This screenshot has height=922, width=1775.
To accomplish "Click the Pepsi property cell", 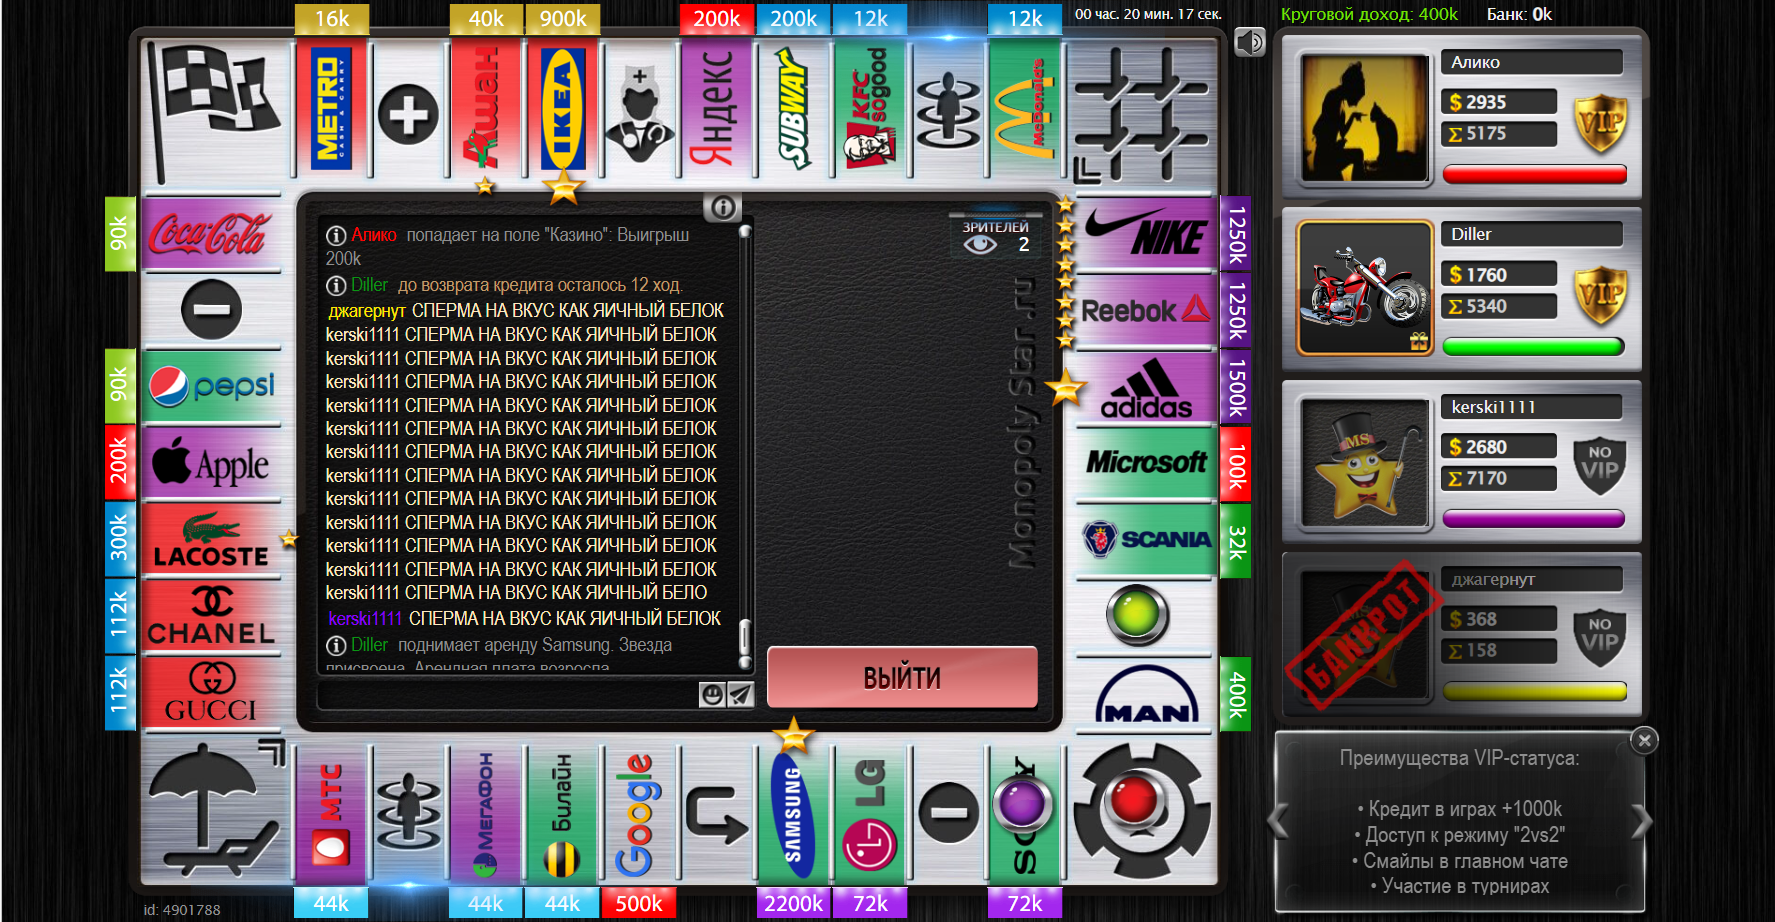I will tap(212, 386).
